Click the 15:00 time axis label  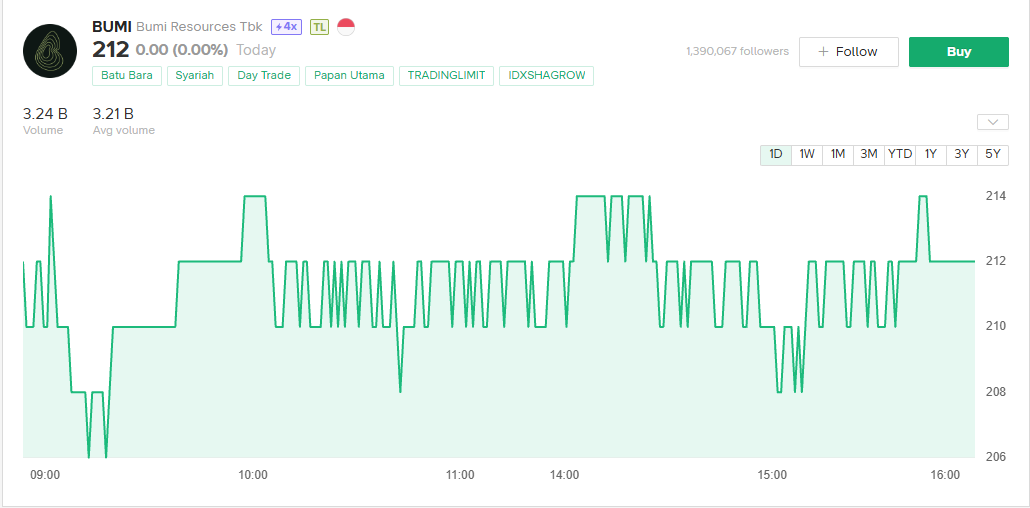pyautogui.click(x=772, y=474)
